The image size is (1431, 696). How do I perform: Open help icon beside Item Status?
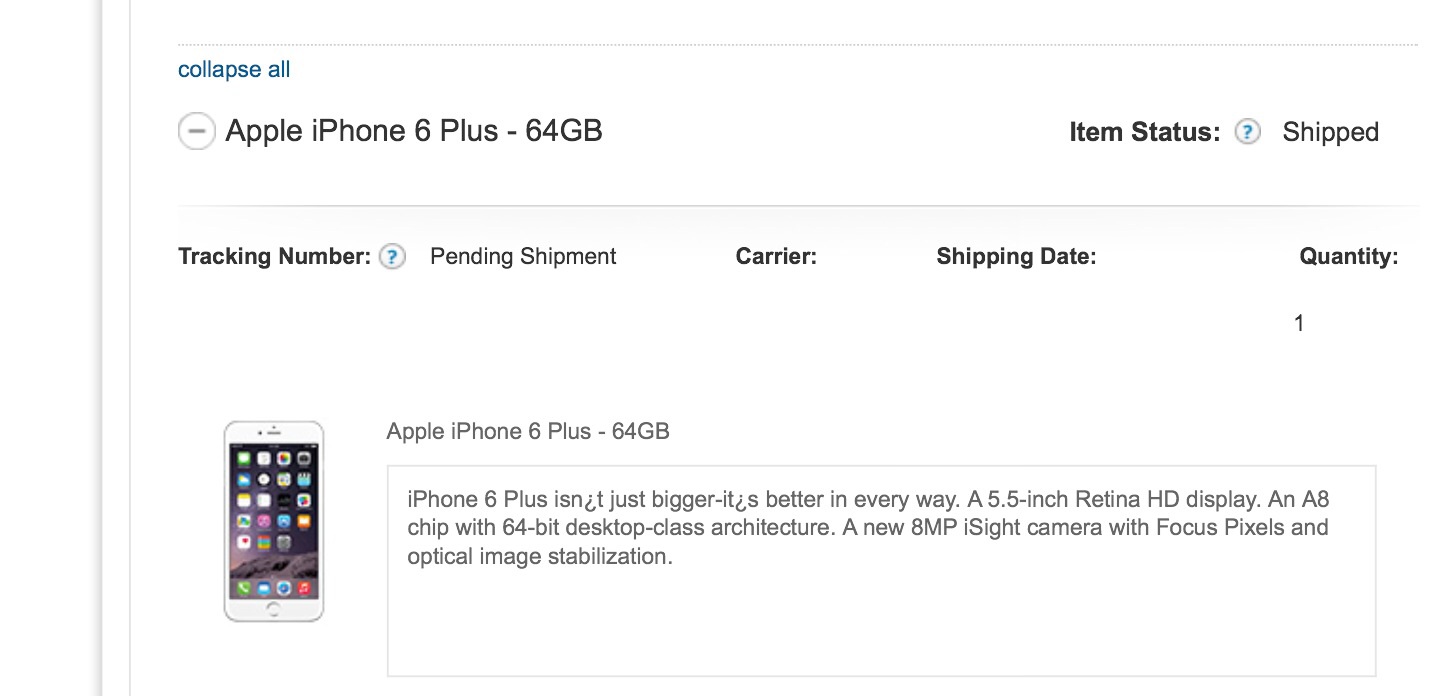click(1247, 132)
